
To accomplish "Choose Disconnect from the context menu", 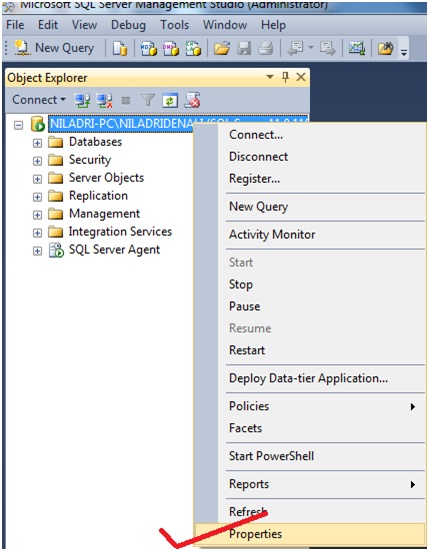I will [x=309, y=157].
